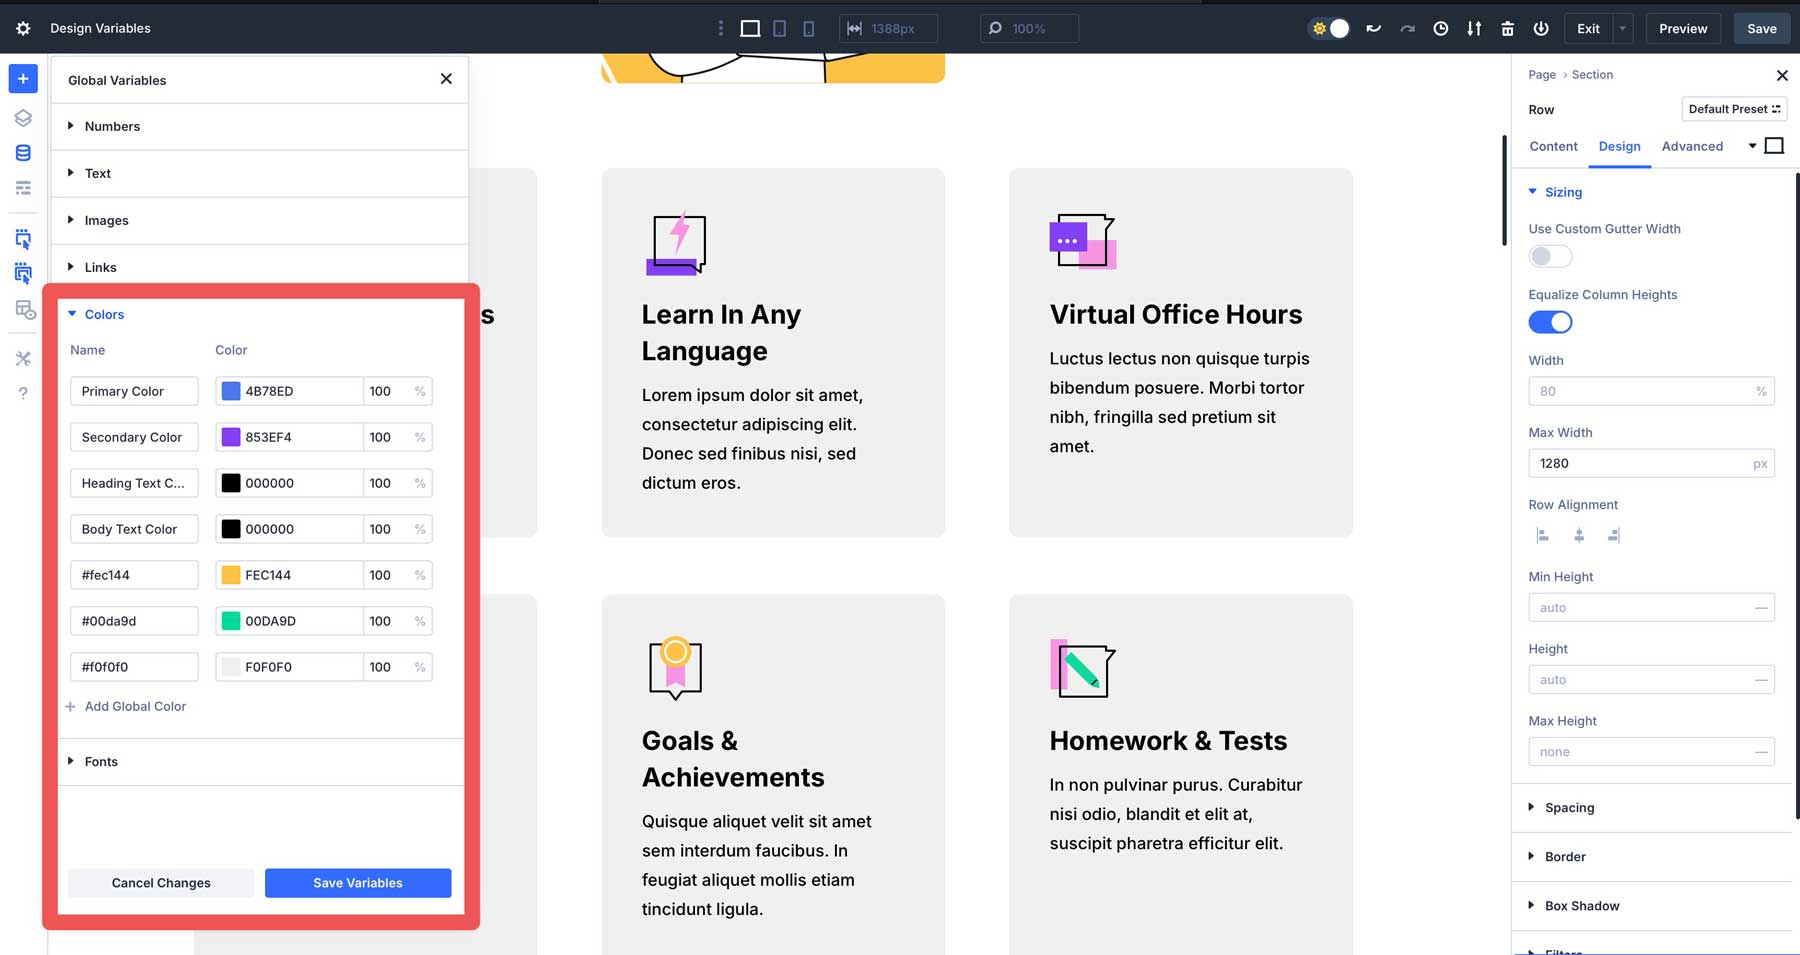Screen dimensions: 1800x955
Task: Click the revision history clock icon
Action: point(1441,28)
